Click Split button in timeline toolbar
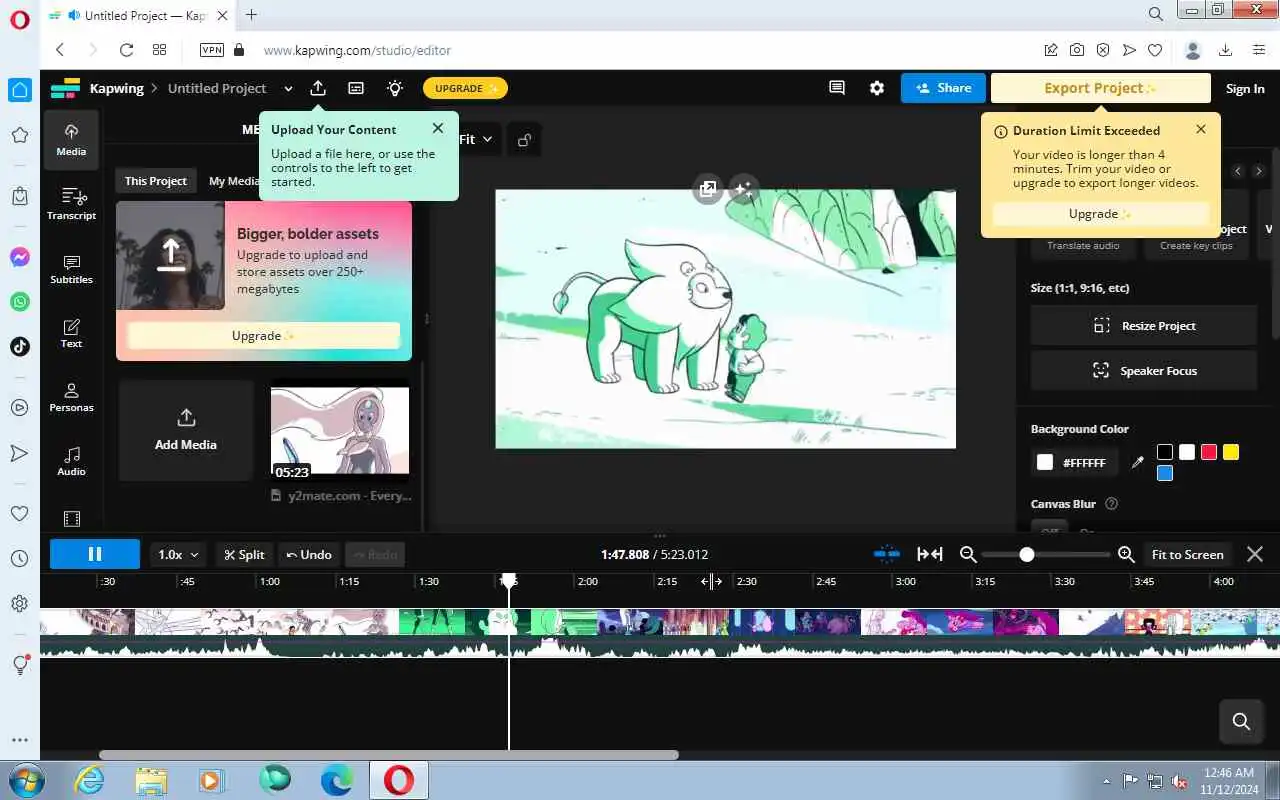Image resolution: width=1280 pixels, height=800 pixels. [x=245, y=554]
